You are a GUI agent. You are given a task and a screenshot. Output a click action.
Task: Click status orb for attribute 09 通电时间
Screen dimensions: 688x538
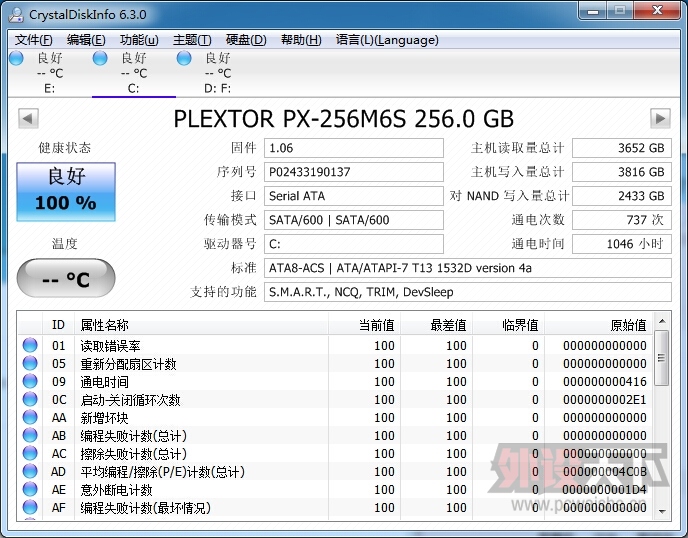pyautogui.click(x=30, y=382)
